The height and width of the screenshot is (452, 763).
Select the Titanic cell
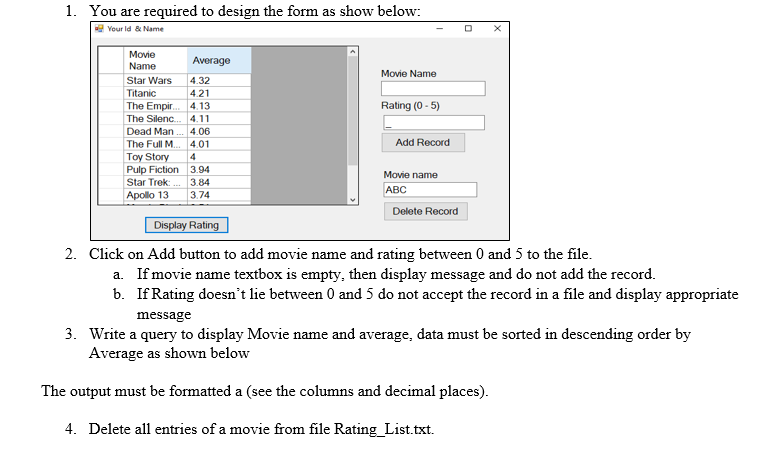[155, 93]
